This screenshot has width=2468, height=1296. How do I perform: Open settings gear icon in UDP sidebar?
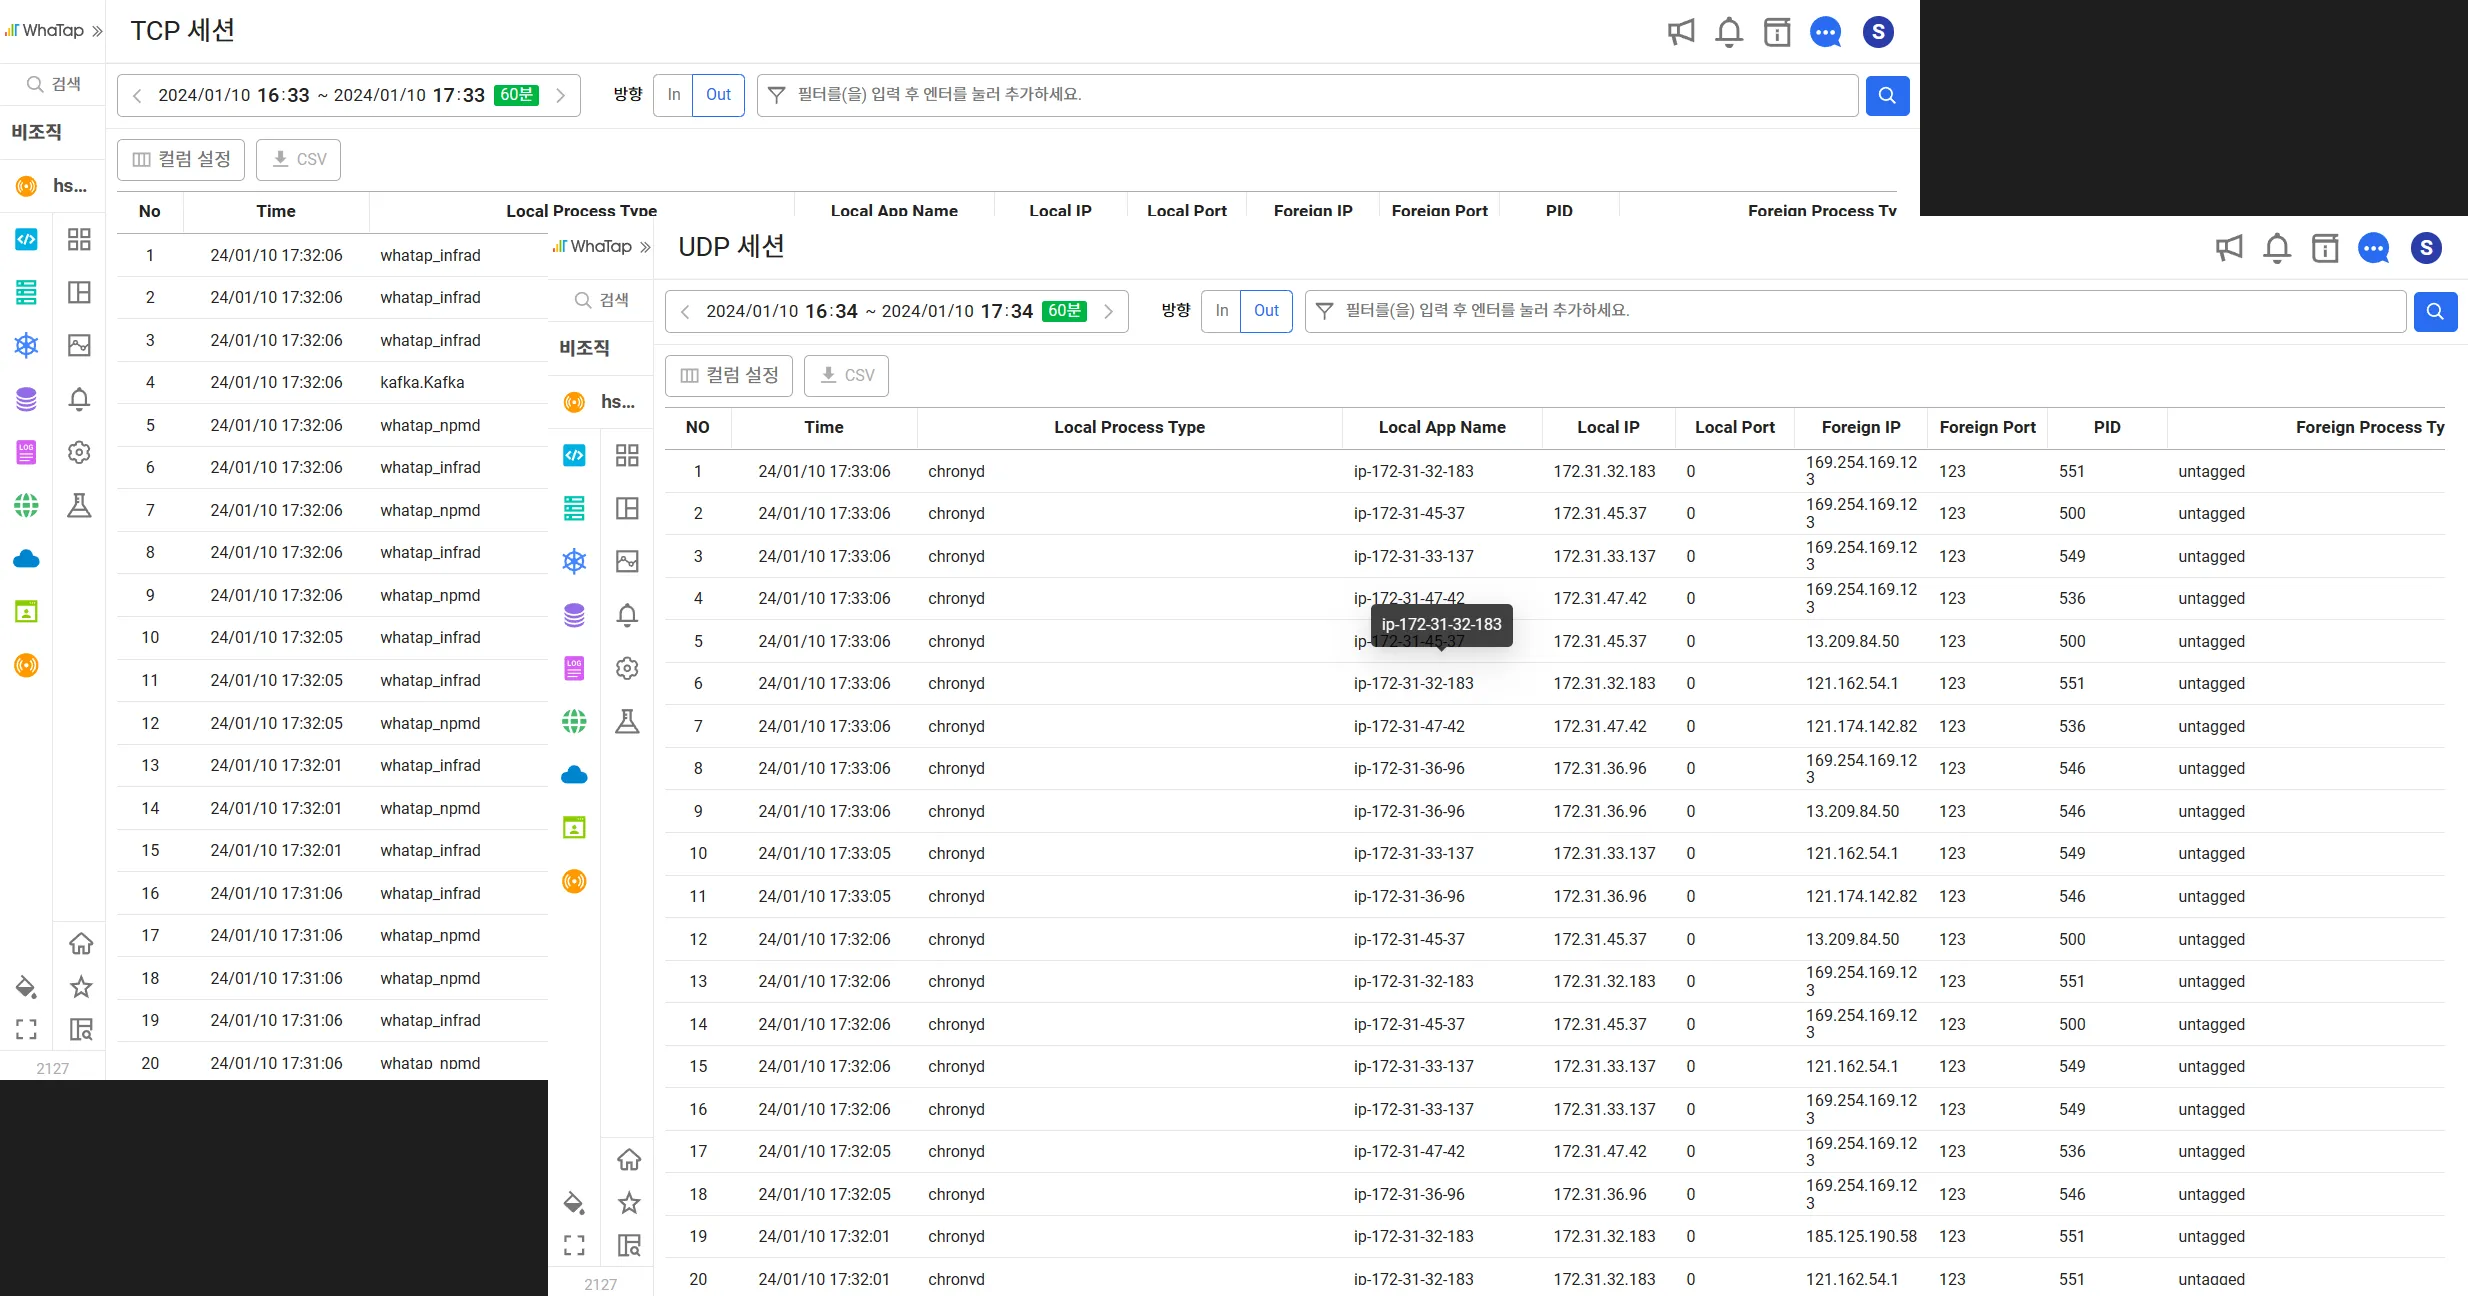pos(627,668)
